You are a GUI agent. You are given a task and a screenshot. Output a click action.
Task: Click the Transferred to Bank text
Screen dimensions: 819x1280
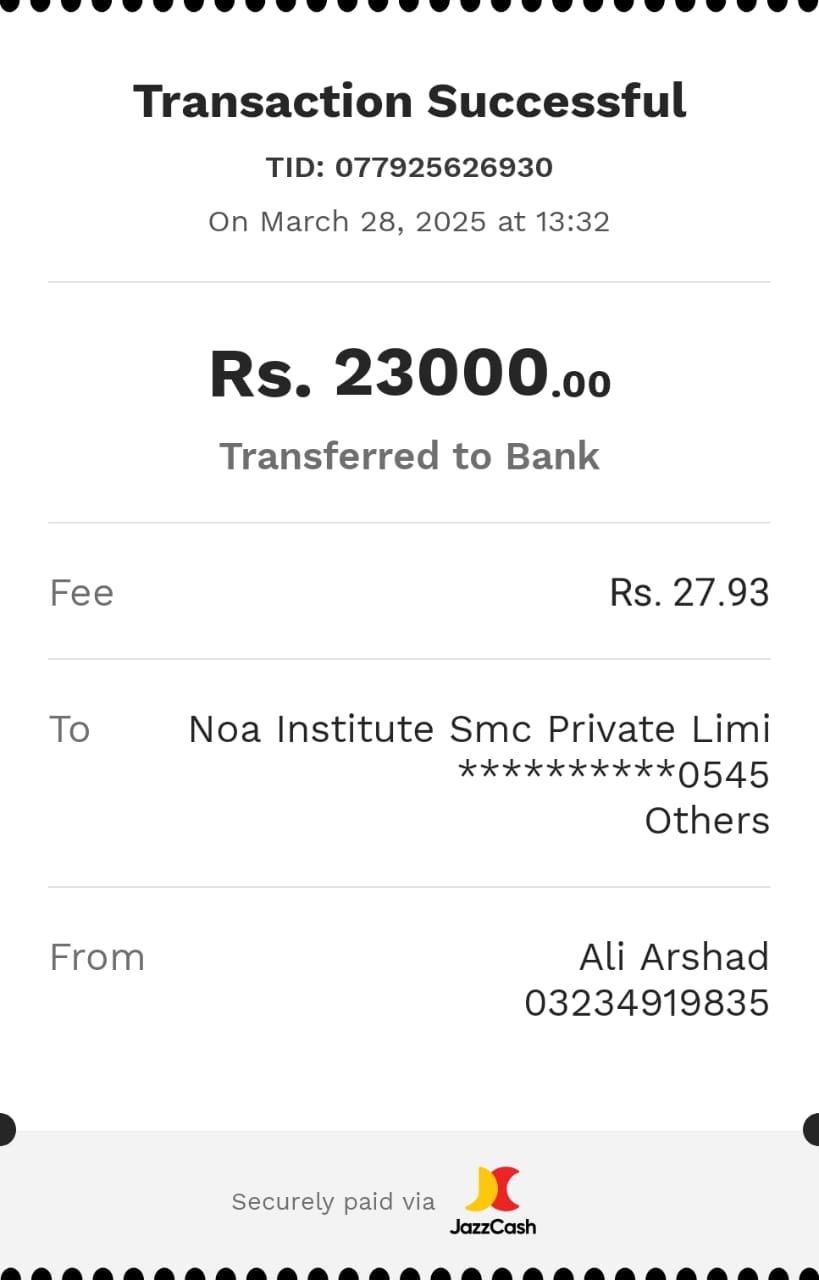click(x=409, y=456)
